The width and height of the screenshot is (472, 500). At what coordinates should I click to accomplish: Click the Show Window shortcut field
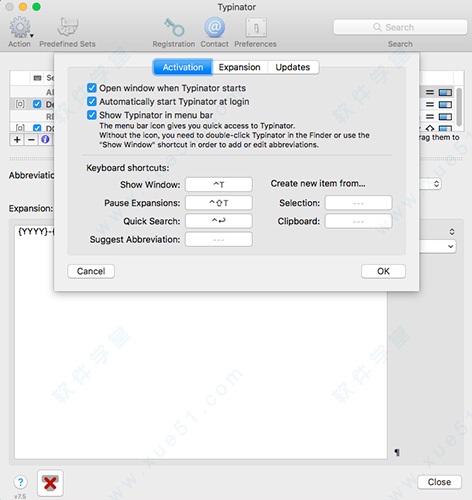(219, 185)
